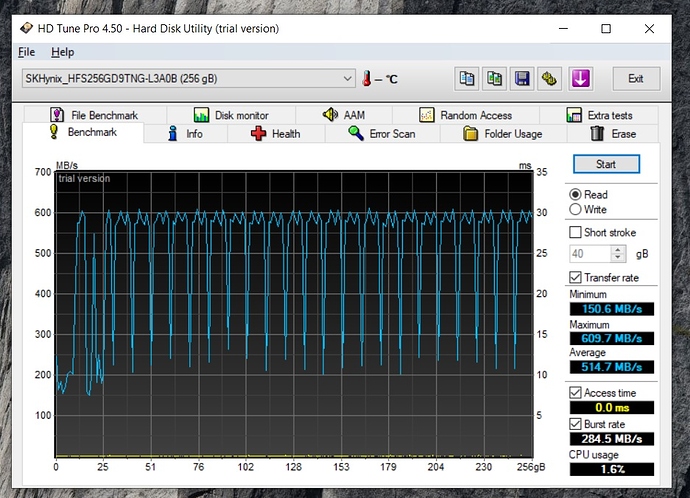The image size is (690, 498).
Task: Open the Error Scan tab
Action: tap(382, 134)
